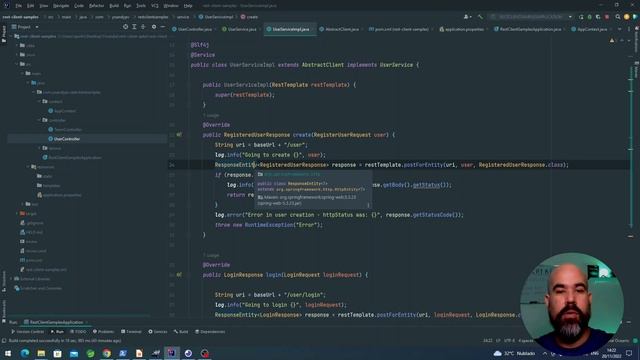Click gutter implements icon beside login method
The width and height of the screenshot is (640, 360).
tap(179, 275)
